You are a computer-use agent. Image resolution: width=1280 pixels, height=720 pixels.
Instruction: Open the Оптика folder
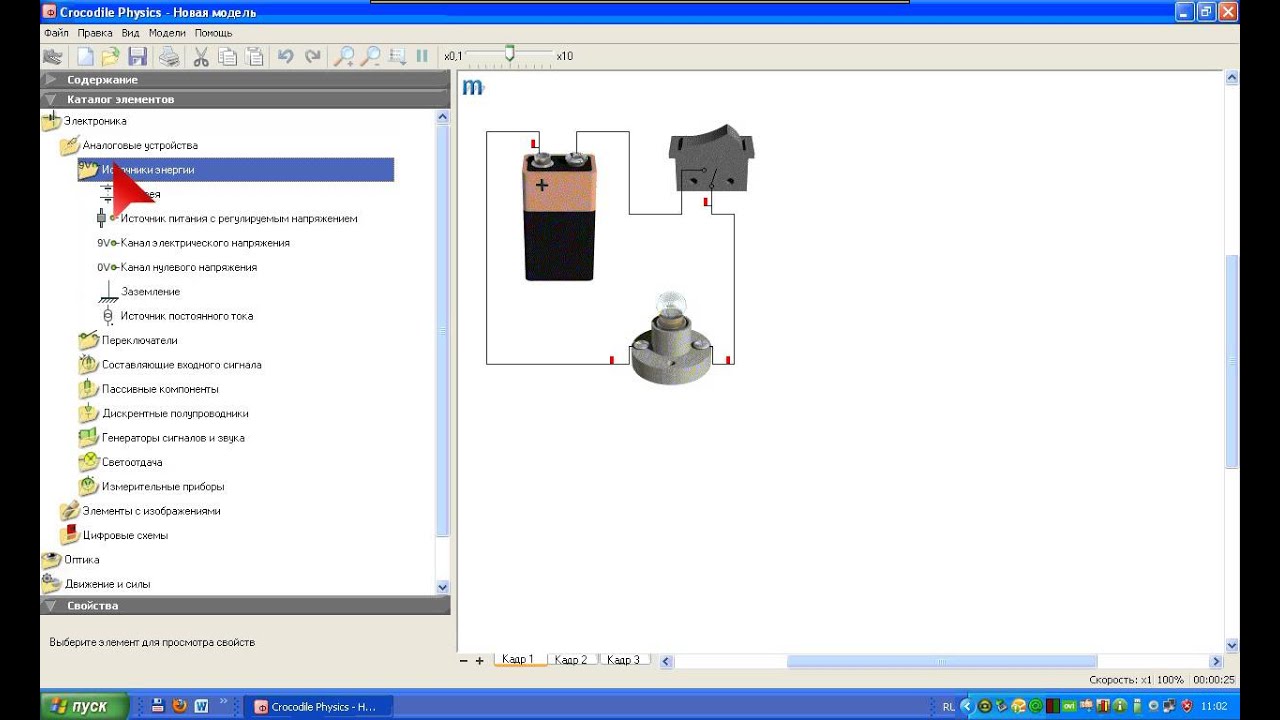[x=81, y=560]
